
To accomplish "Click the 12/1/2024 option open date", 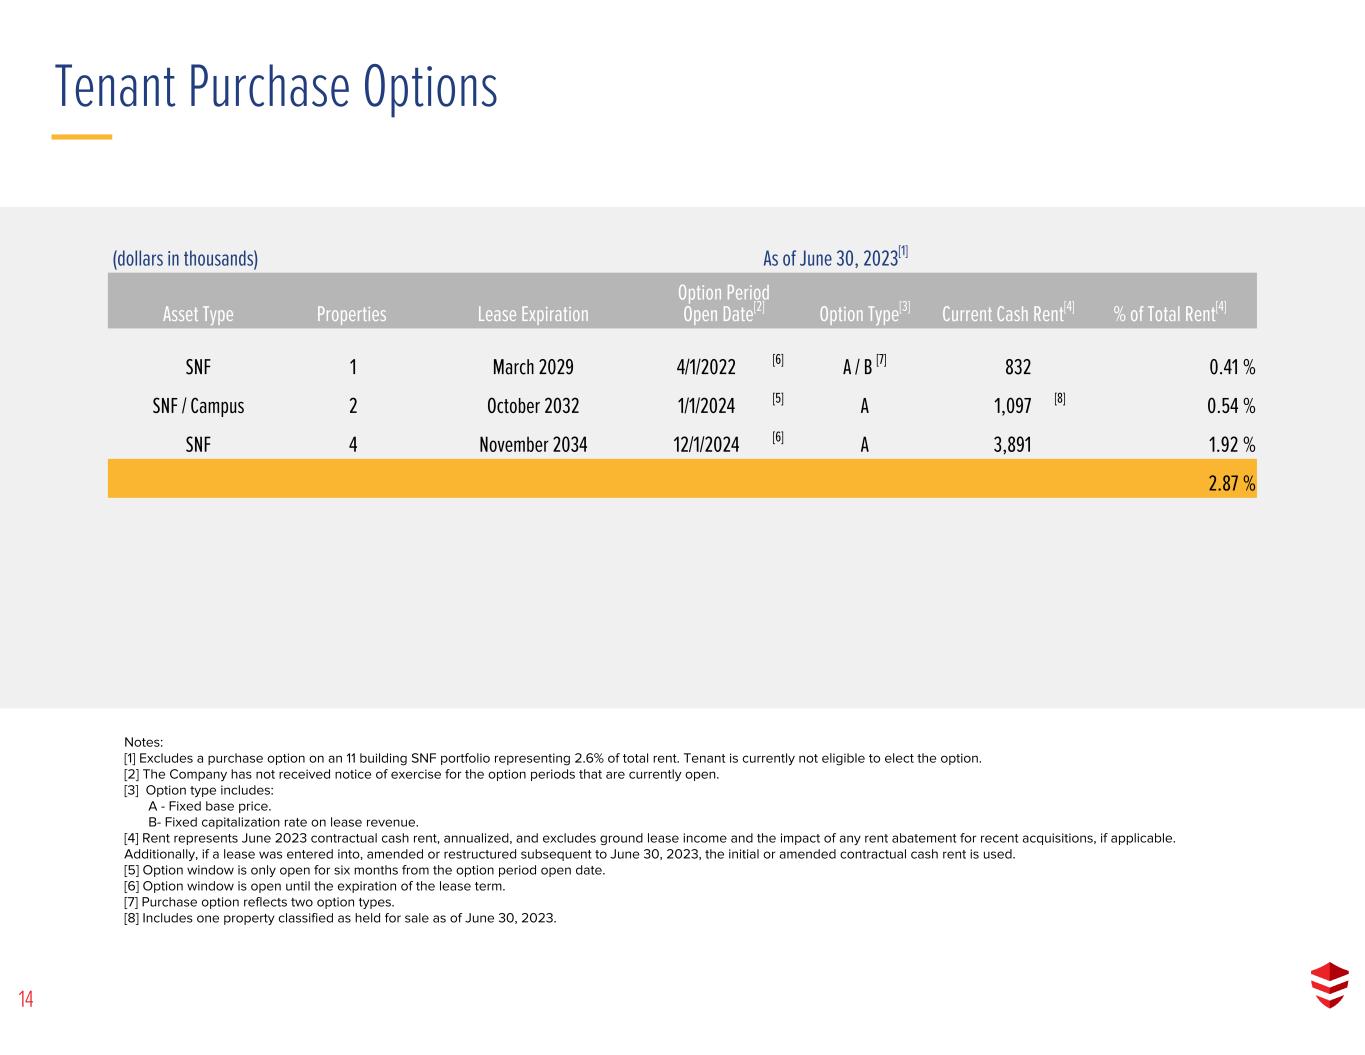I will 706,445.
